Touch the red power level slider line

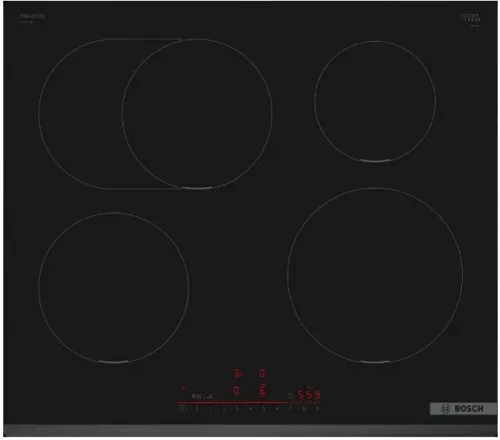click(x=248, y=402)
